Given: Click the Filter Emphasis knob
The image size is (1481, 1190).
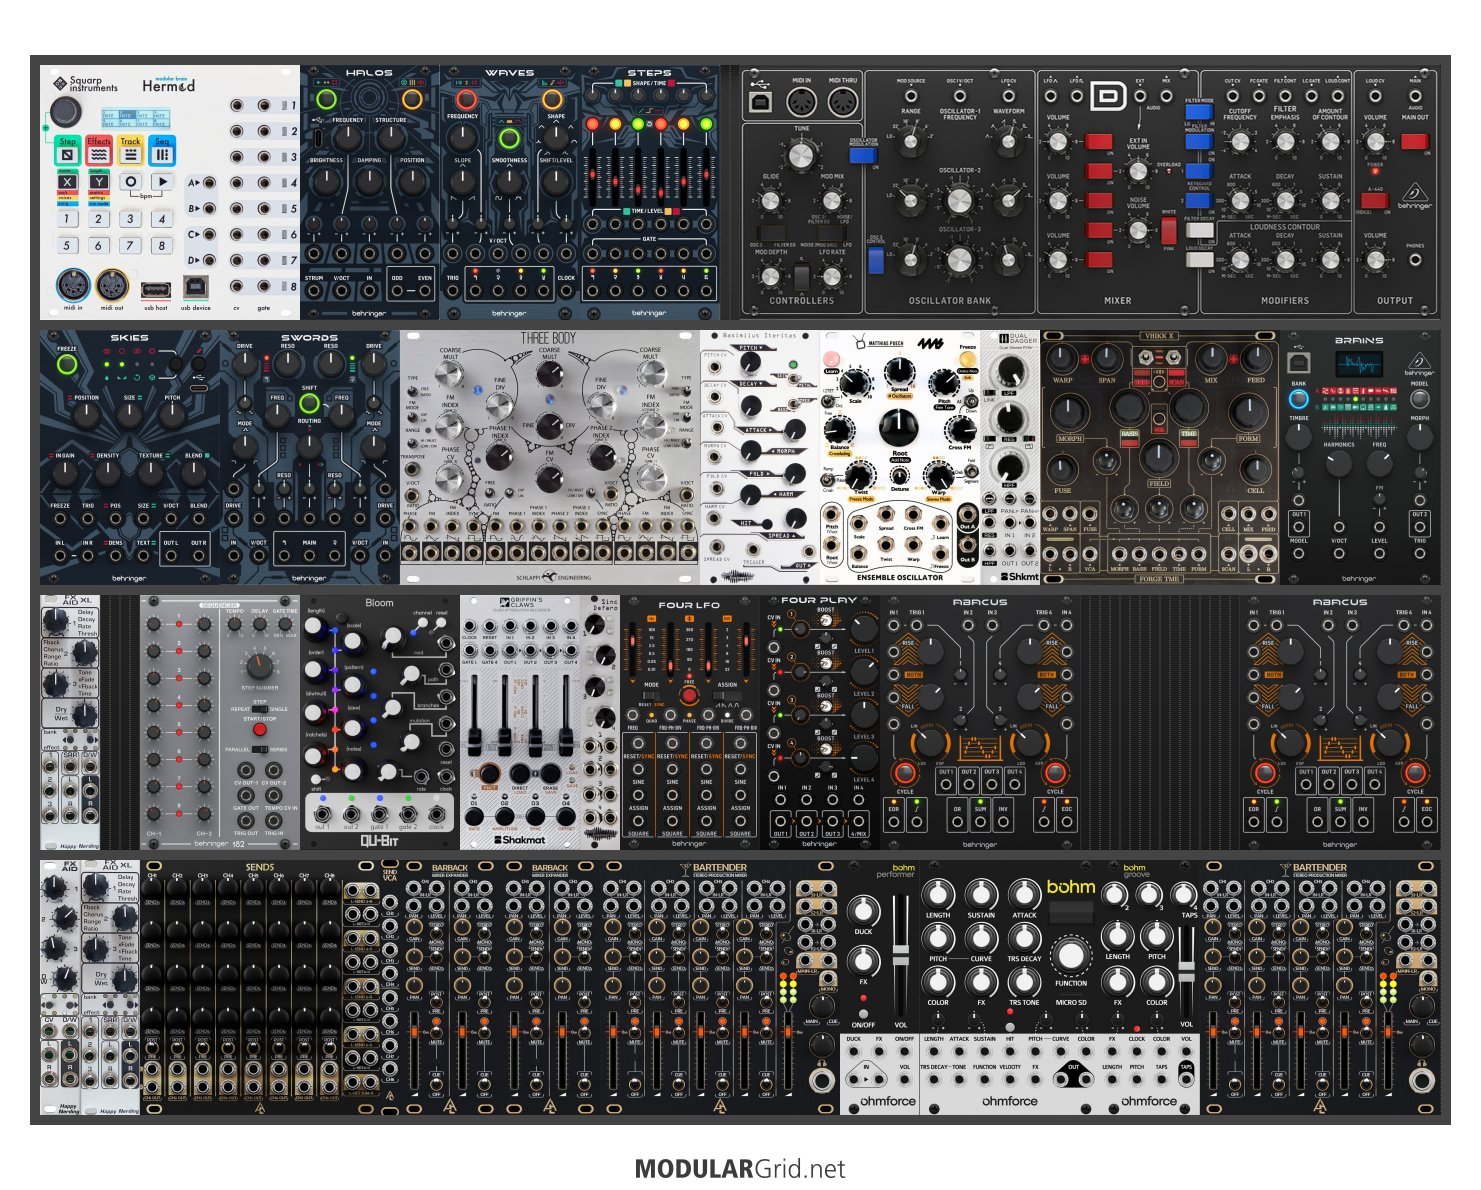Looking at the screenshot, I should tap(1285, 142).
